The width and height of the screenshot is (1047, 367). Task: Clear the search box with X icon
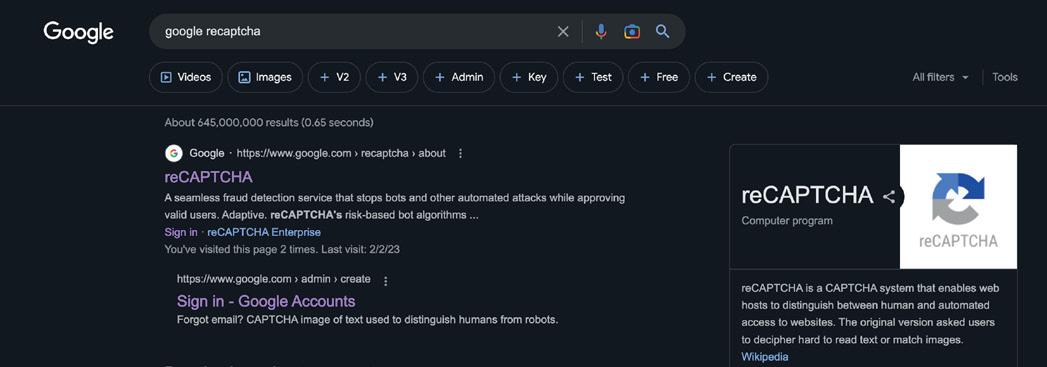tap(563, 31)
